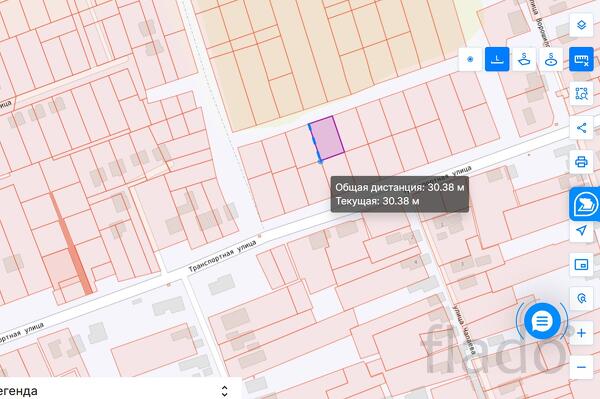Screen dimensions: 600x399
Task: Open map object search icon
Action: click(581, 298)
